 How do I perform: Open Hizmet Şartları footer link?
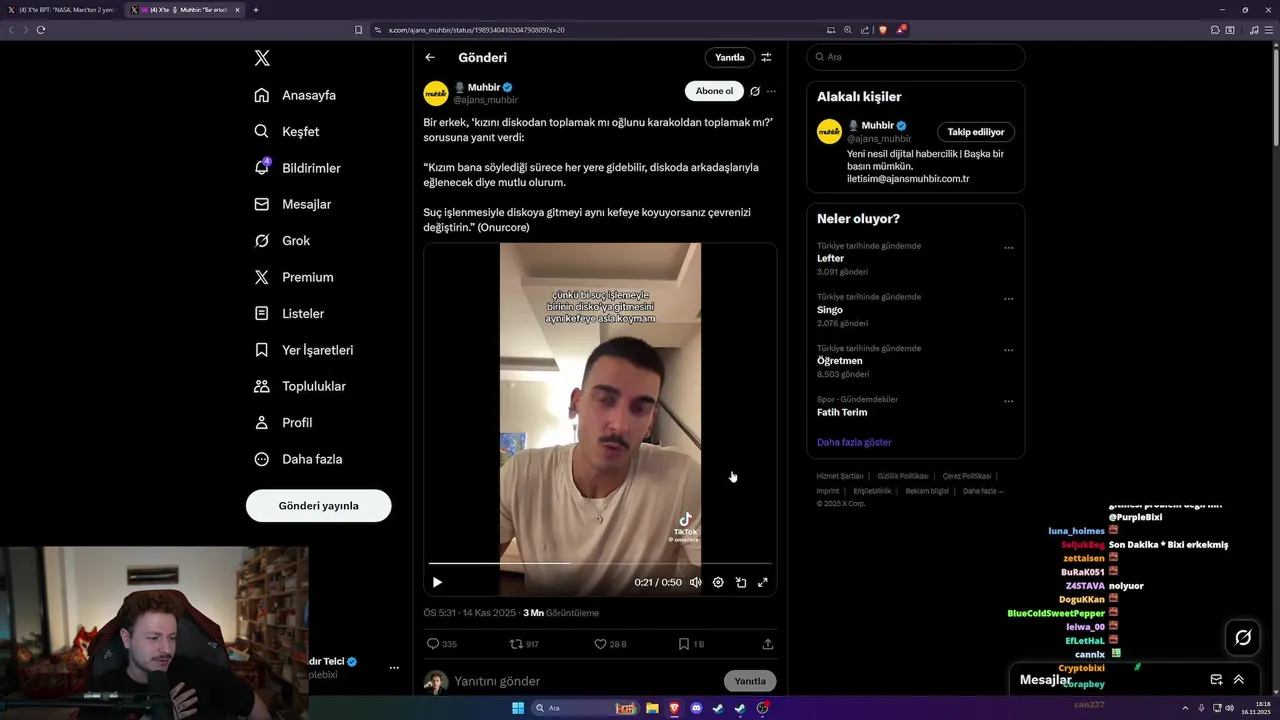click(840, 476)
